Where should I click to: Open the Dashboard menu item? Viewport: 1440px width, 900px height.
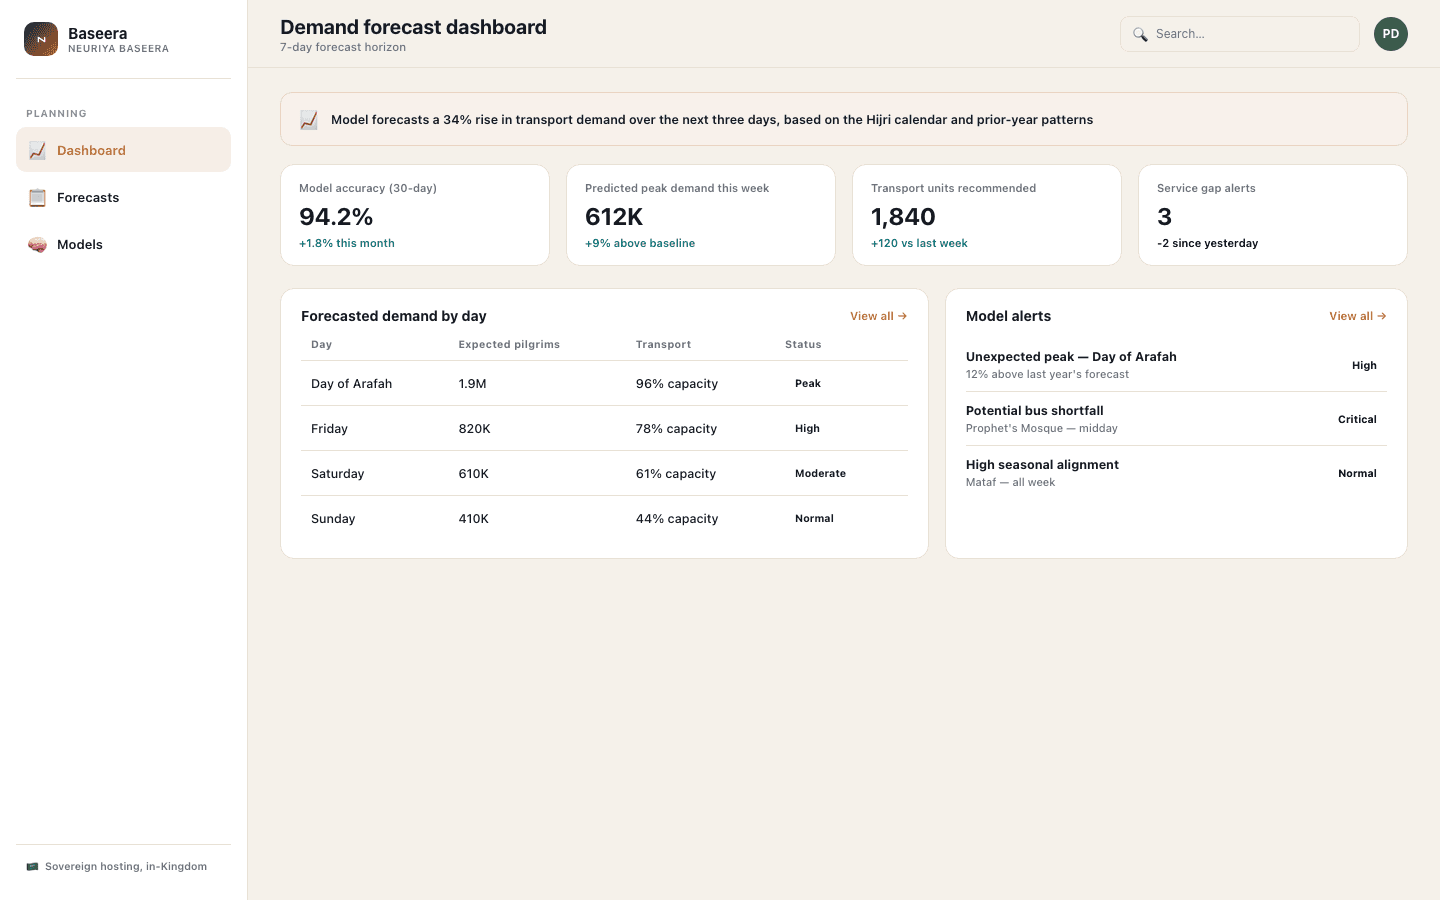coord(123,150)
